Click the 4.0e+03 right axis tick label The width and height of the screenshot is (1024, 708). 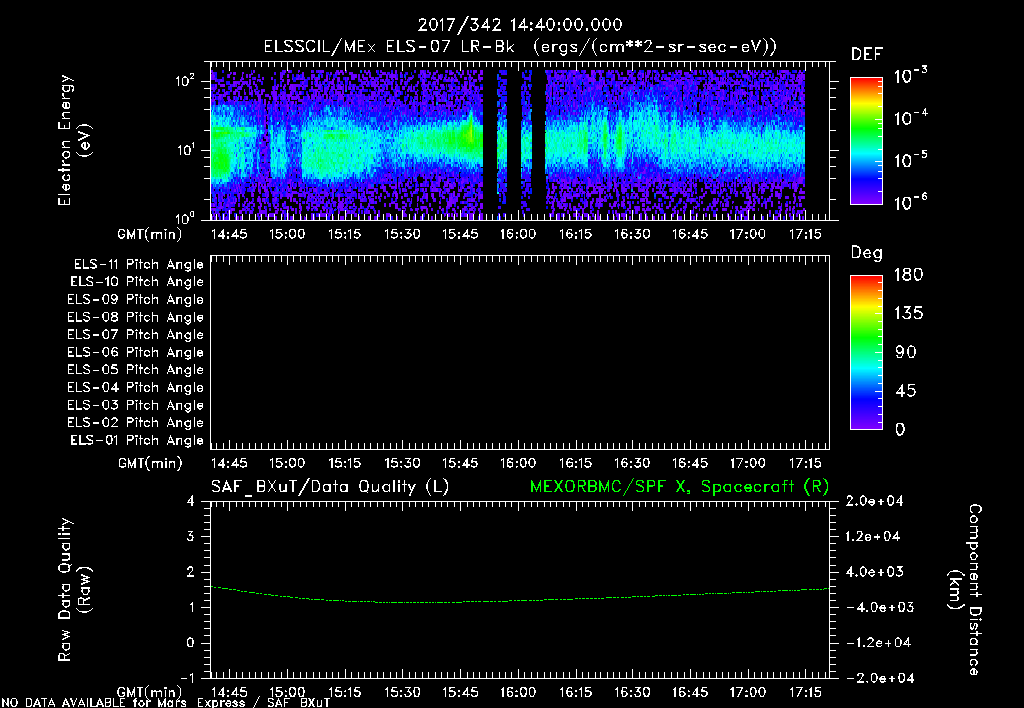coord(874,572)
